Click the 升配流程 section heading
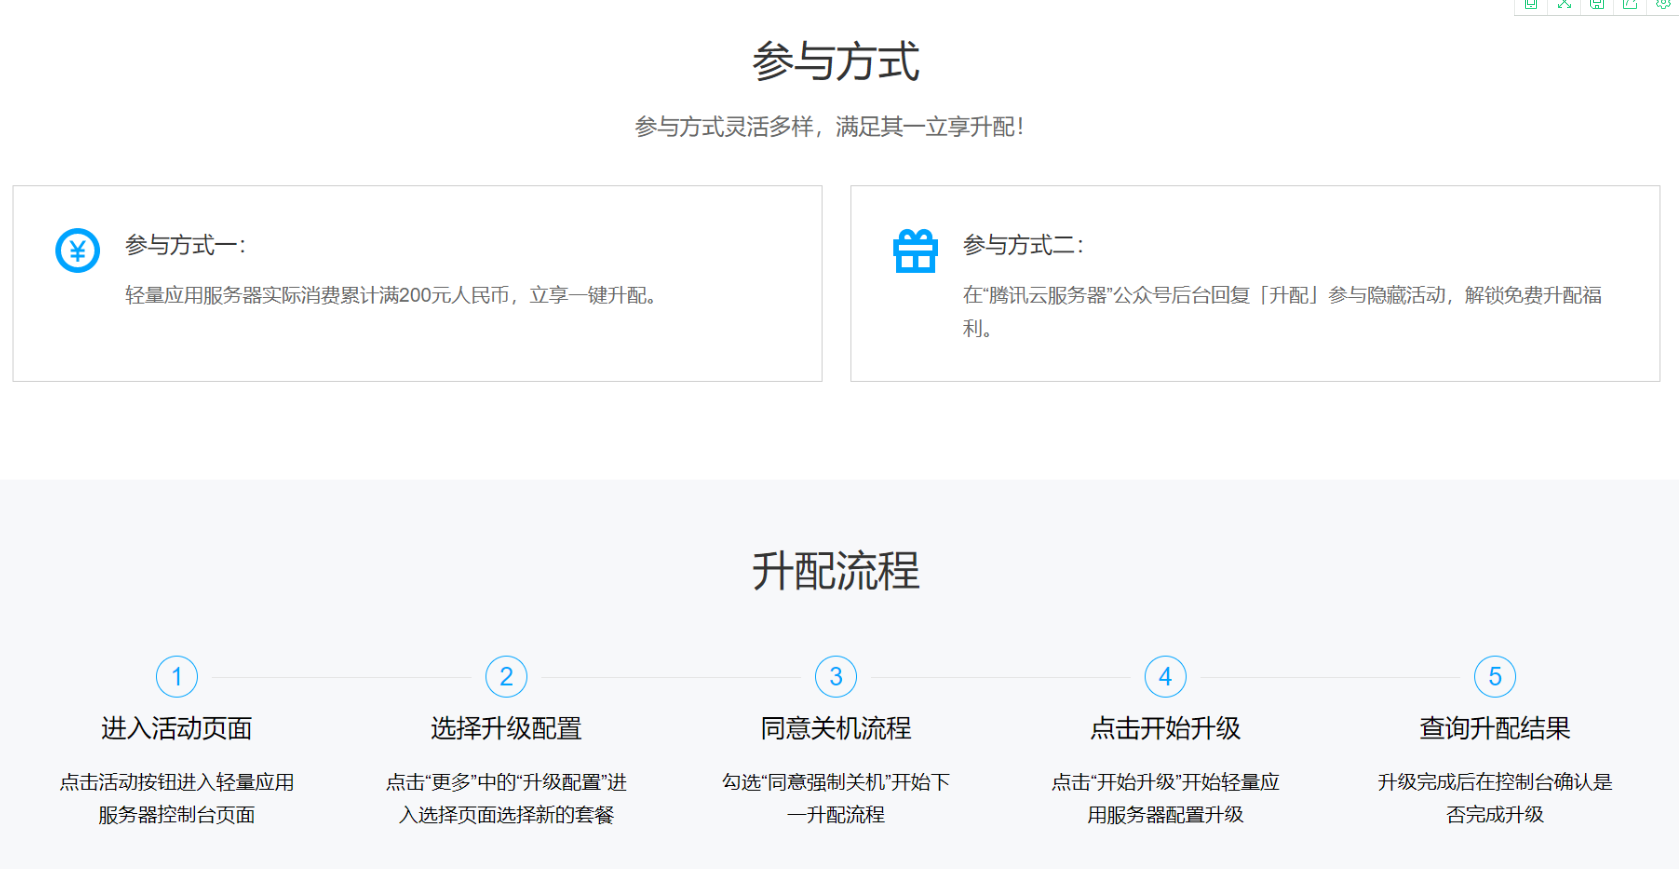This screenshot has width=1679, height=869. click(x=836, y=571)
